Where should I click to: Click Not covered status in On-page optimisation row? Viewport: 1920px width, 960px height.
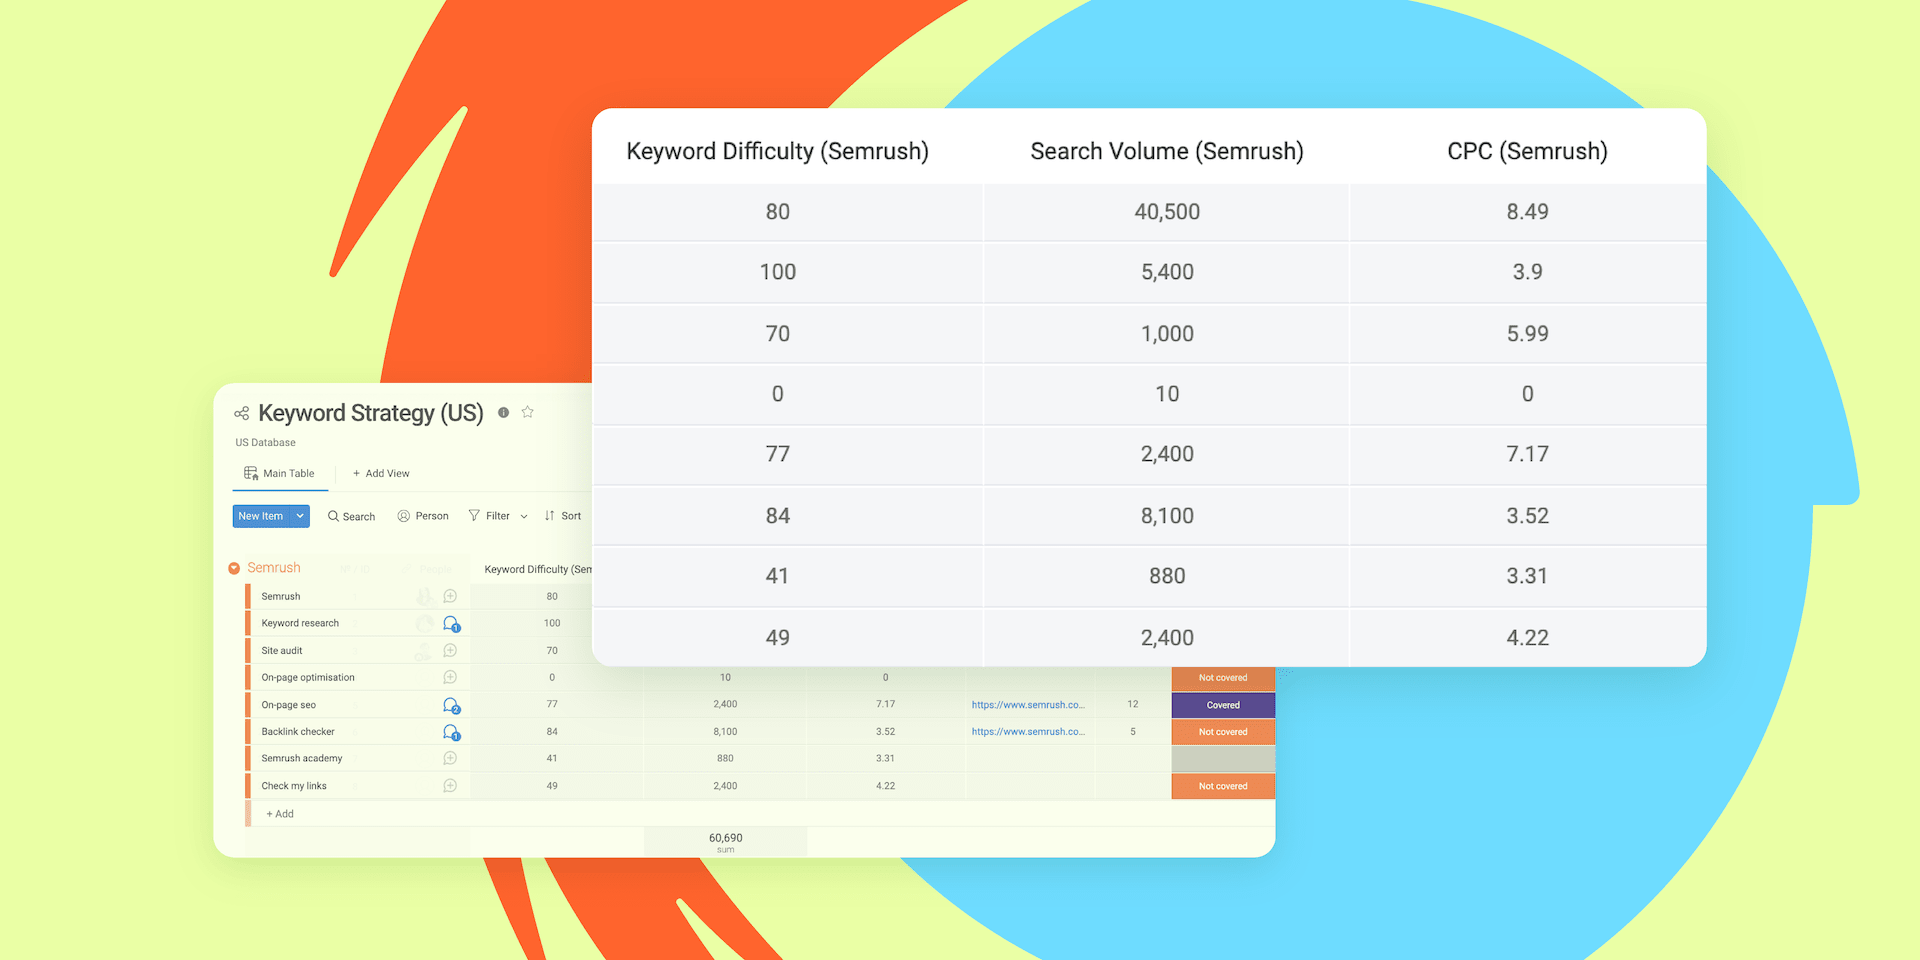(1223, 678)
